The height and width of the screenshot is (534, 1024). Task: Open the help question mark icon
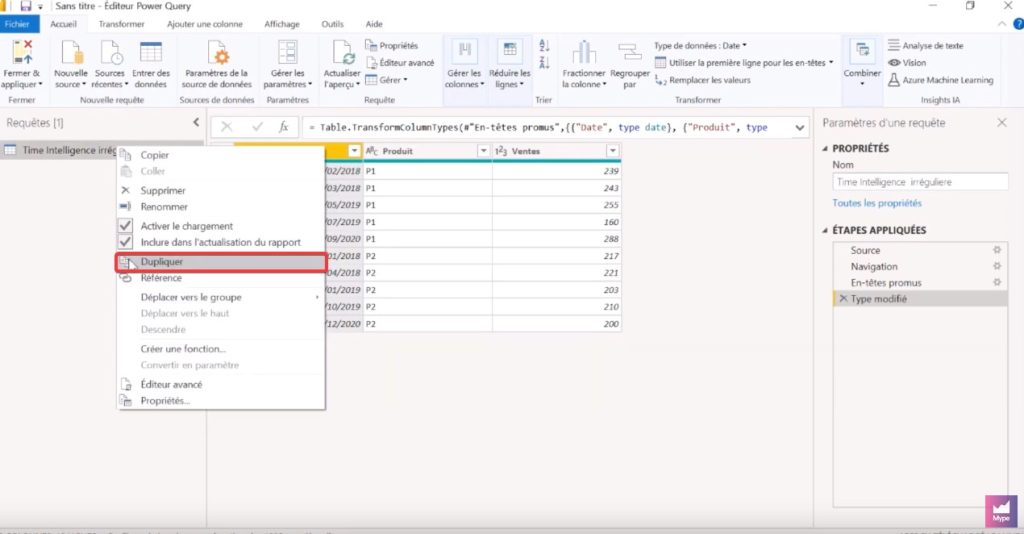pyautogui.click(x=1018, y=24)
